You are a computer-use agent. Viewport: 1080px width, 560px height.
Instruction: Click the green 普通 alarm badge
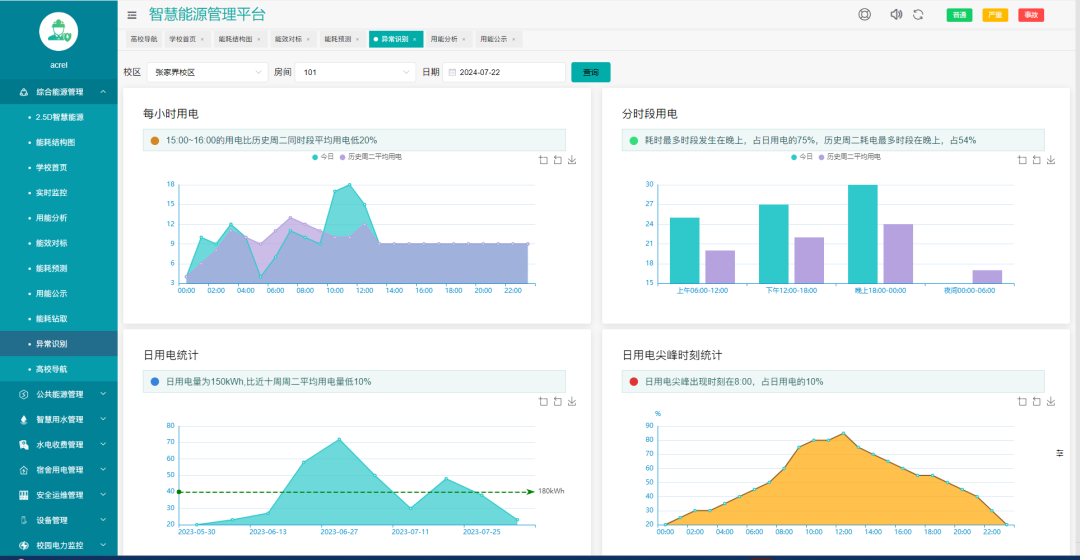(x=959, y=15)
